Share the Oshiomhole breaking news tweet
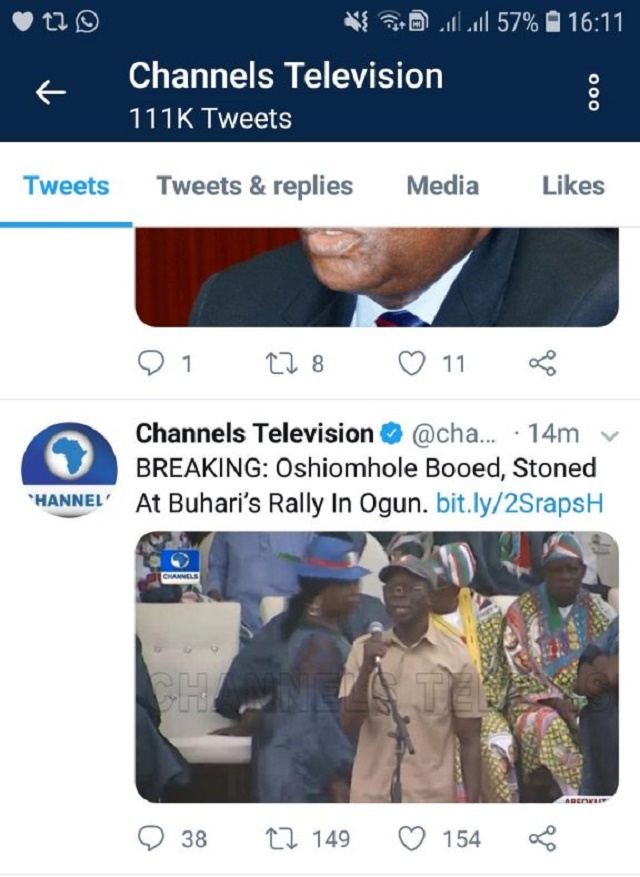Viewport: 640px width, 877px height. [x=541, y=838]
